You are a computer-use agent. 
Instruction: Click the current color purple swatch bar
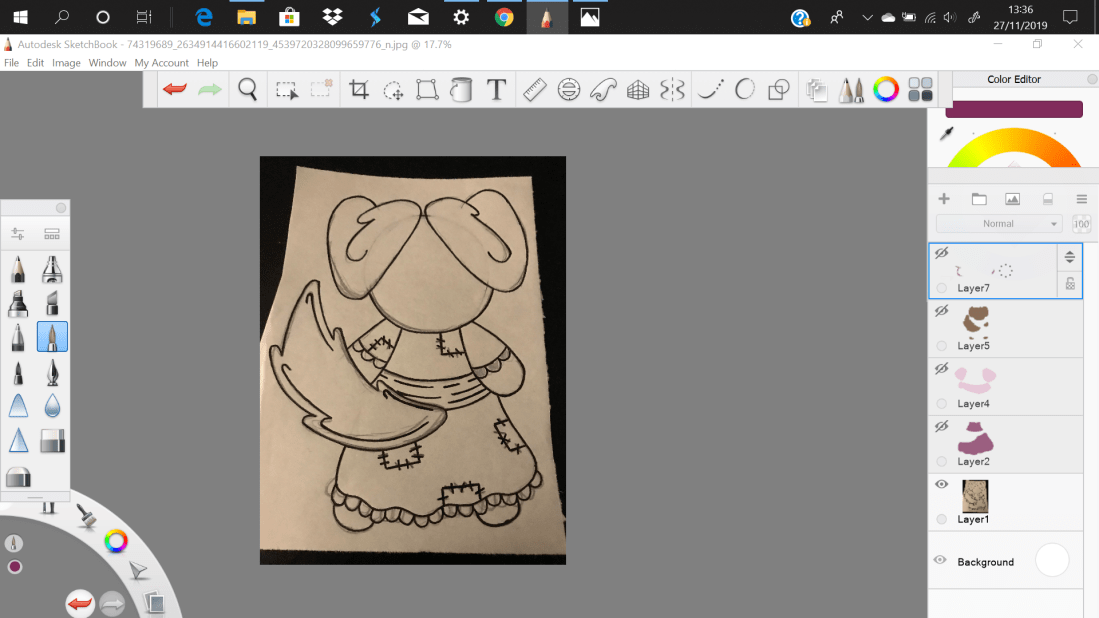coord(1014,109)
